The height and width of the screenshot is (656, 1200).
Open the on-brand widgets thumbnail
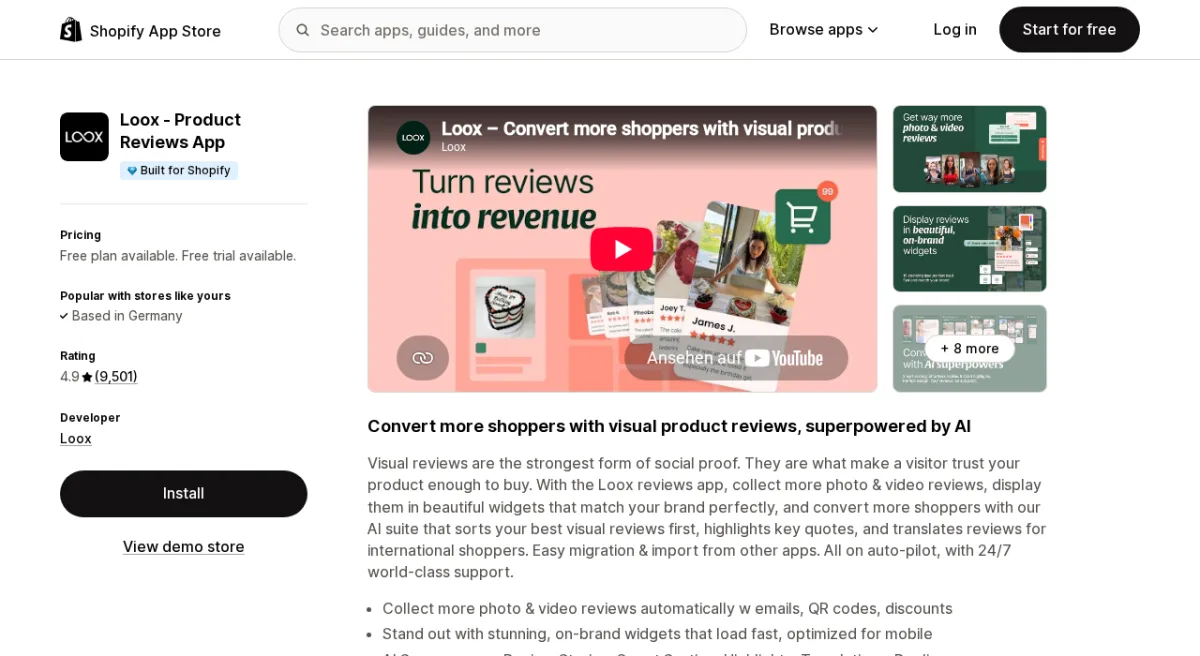click(x=970, y=249)
